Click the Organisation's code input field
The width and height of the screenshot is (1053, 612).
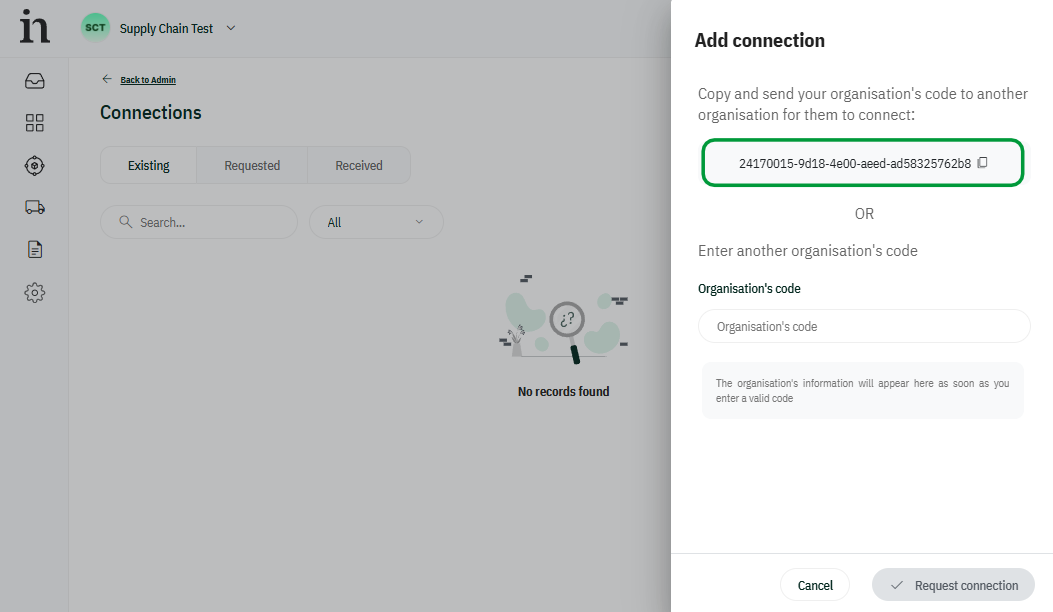pyautogui.click(x=864, y=326)
